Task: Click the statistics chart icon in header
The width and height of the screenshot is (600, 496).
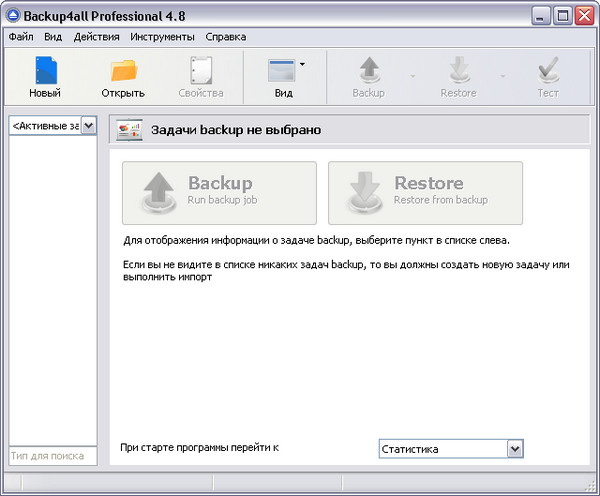Action: (x=129, y=130)
